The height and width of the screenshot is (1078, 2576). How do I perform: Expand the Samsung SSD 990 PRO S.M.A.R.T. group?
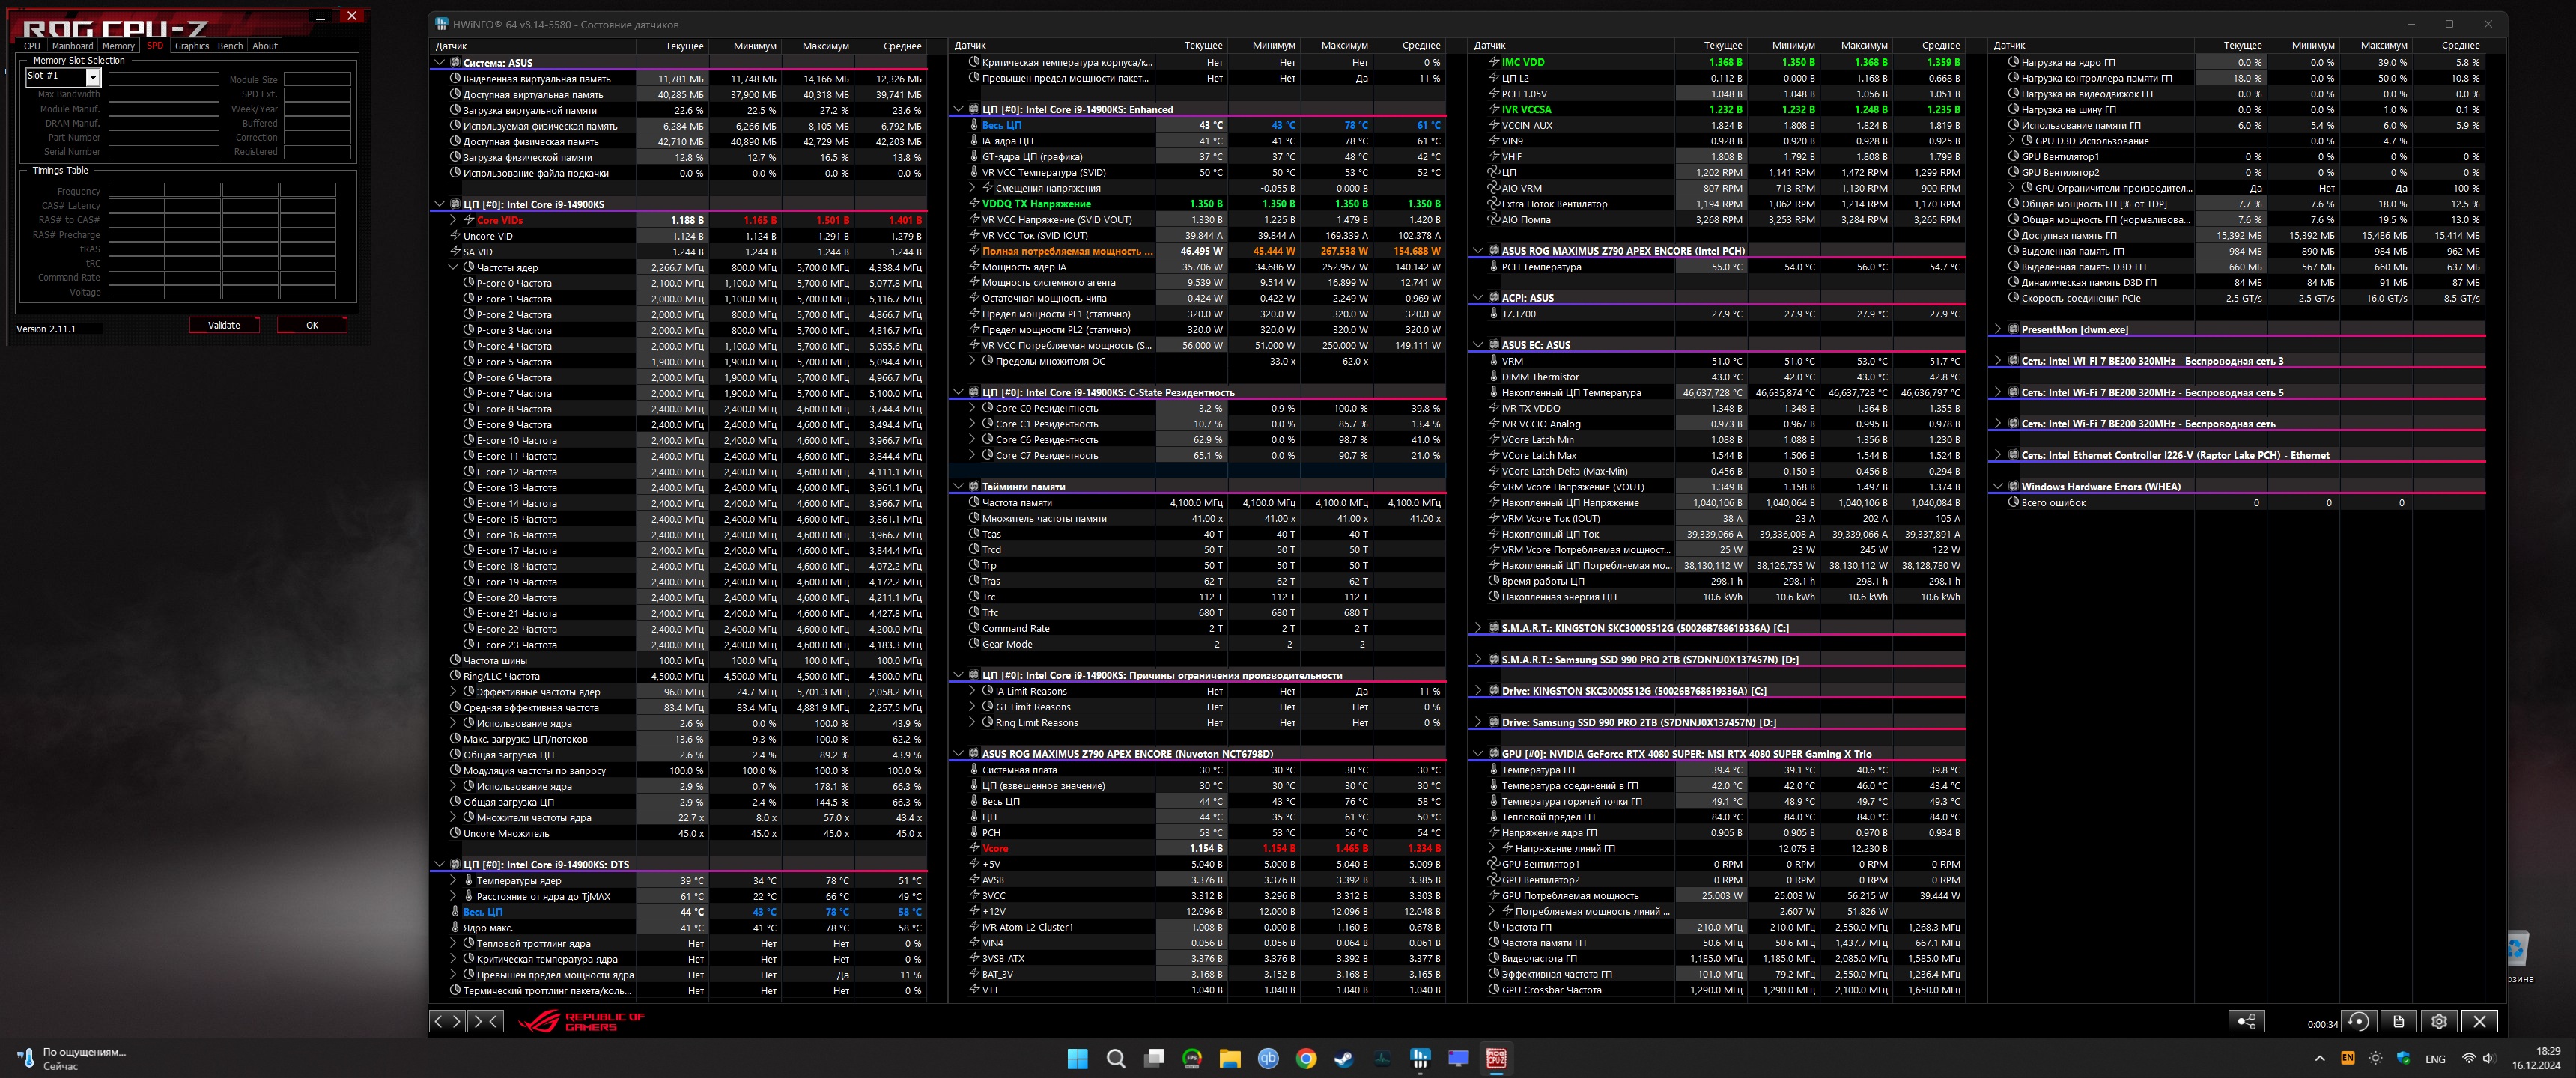click(x=1478, y=660)
